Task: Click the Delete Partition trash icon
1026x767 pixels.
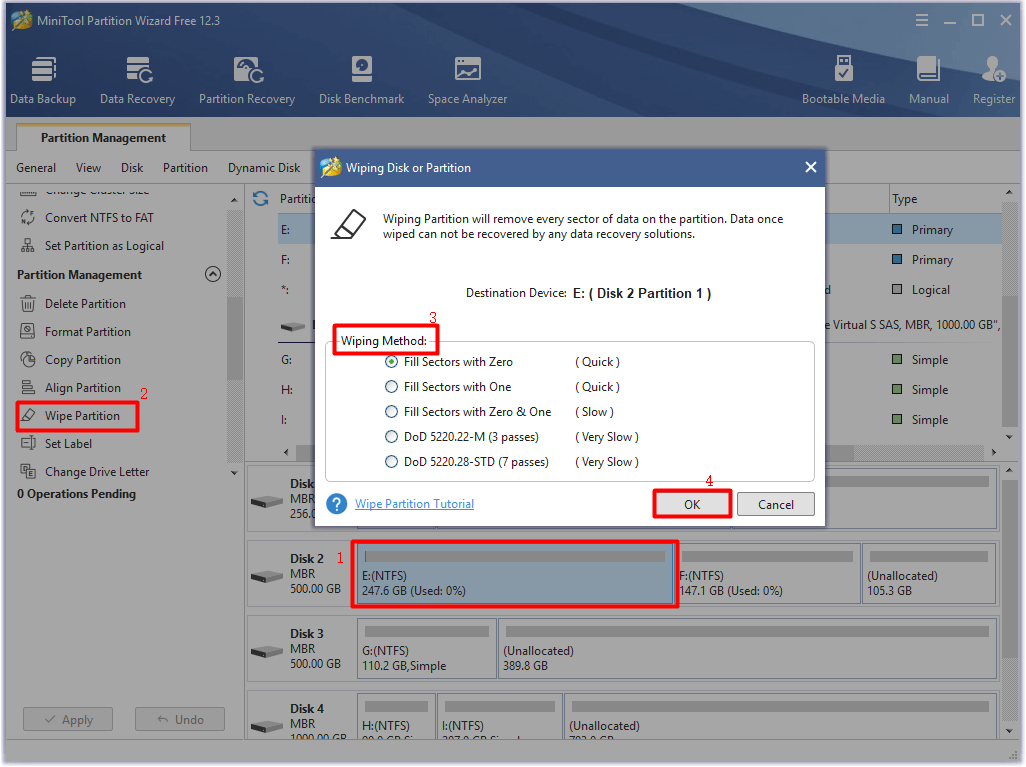Action: point(27,304)
